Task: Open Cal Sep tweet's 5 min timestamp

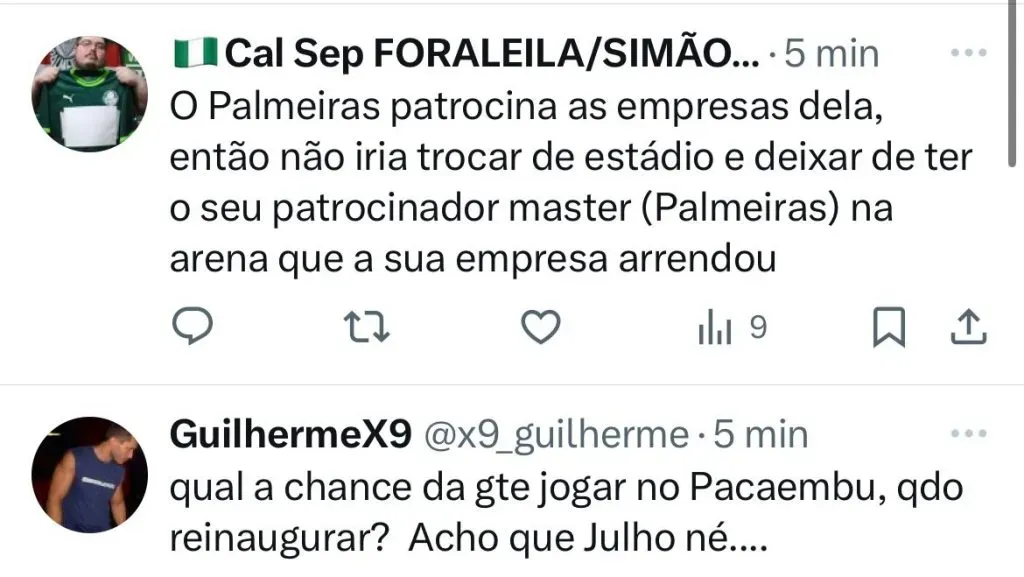Action: [x=831, y=54]
